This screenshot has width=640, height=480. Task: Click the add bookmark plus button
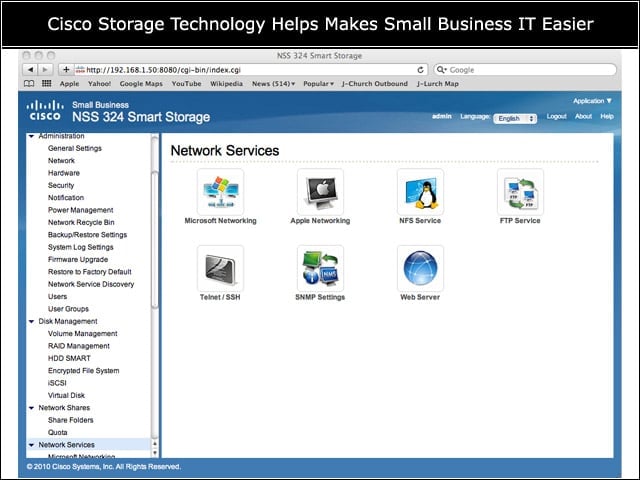click(66, 70)
